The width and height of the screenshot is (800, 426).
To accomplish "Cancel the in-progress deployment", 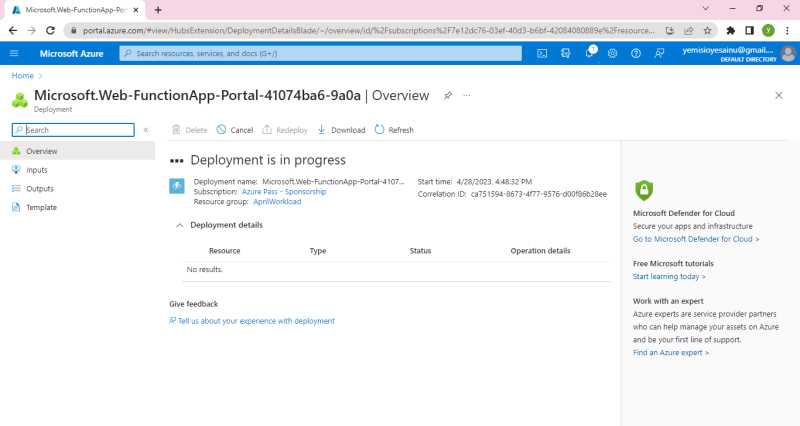I will click(x=235, y=130).
